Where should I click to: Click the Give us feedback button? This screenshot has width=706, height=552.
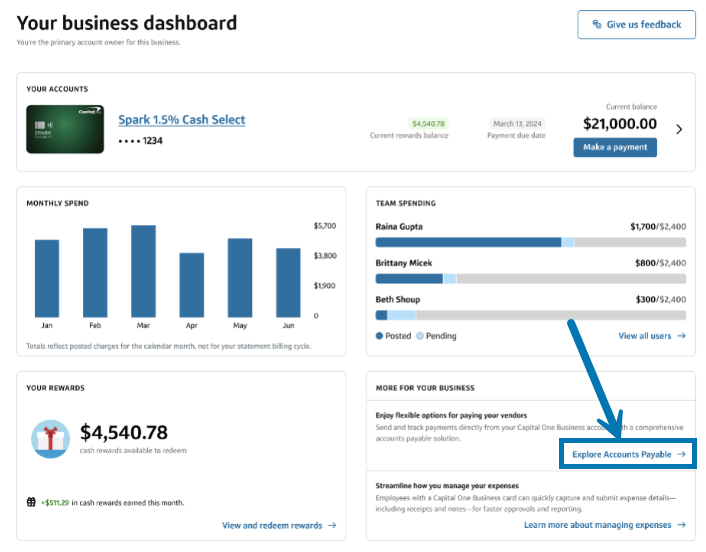pos(636,25)
